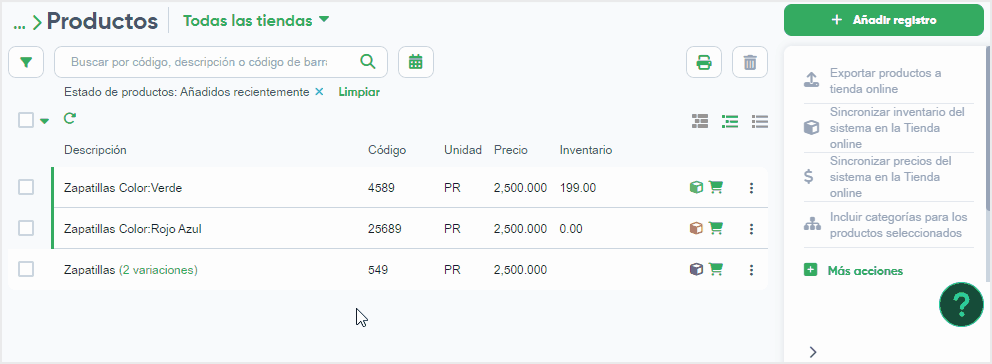
Task: Click the Unidad column header
Action: click(463, 150)
